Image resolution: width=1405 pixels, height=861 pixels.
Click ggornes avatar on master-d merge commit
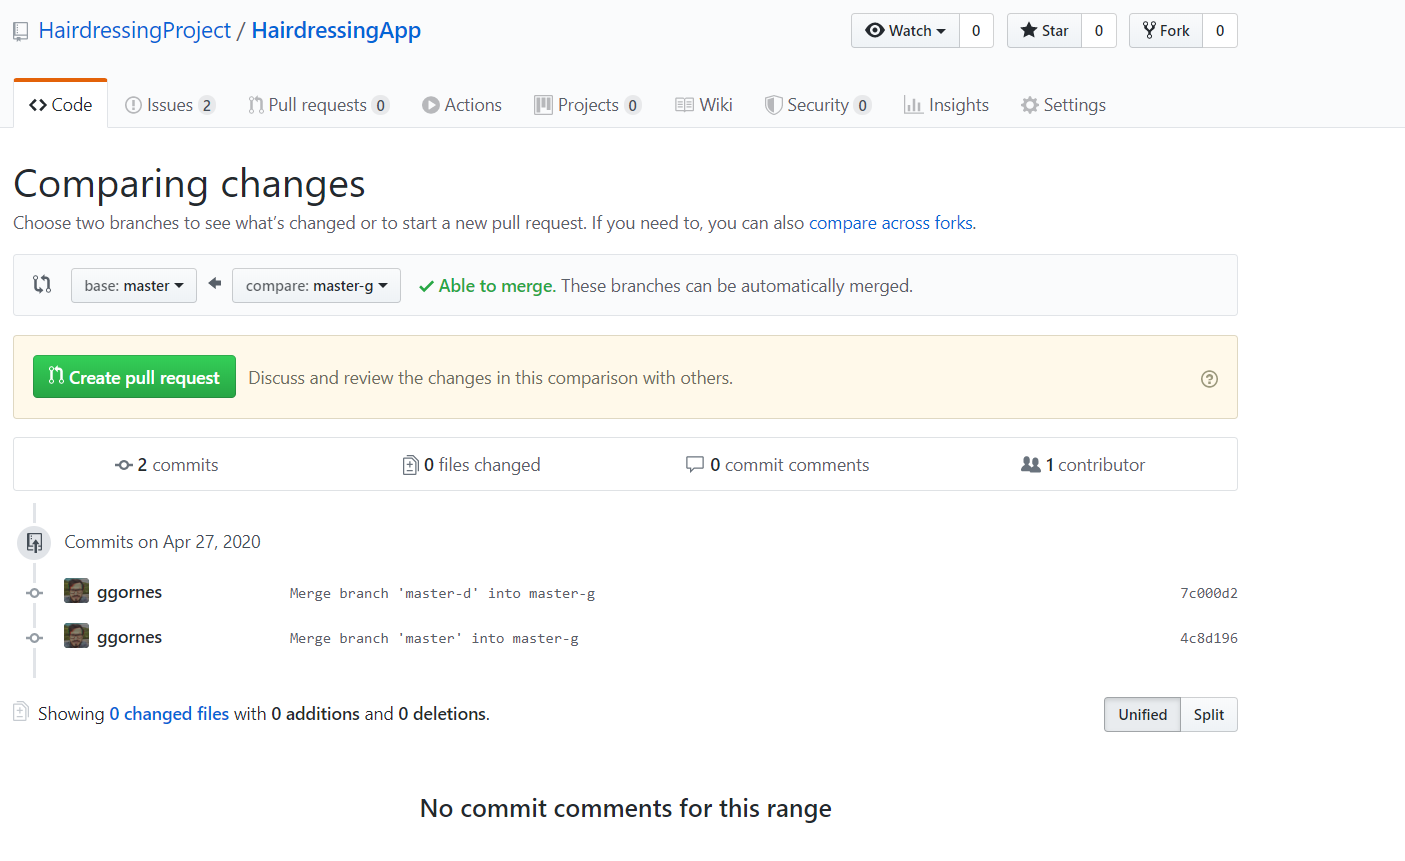click(76, 591)
